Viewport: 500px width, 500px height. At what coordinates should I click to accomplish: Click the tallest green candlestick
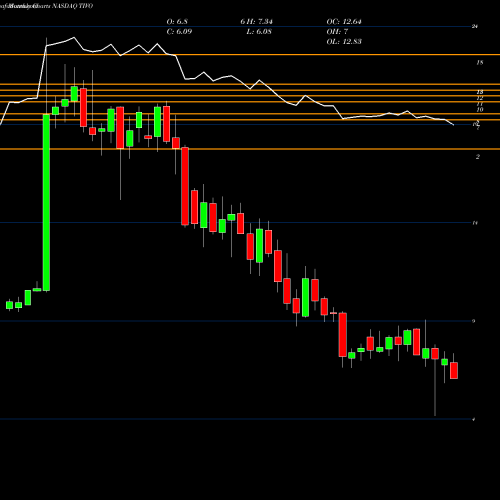(x=46, y=203)
